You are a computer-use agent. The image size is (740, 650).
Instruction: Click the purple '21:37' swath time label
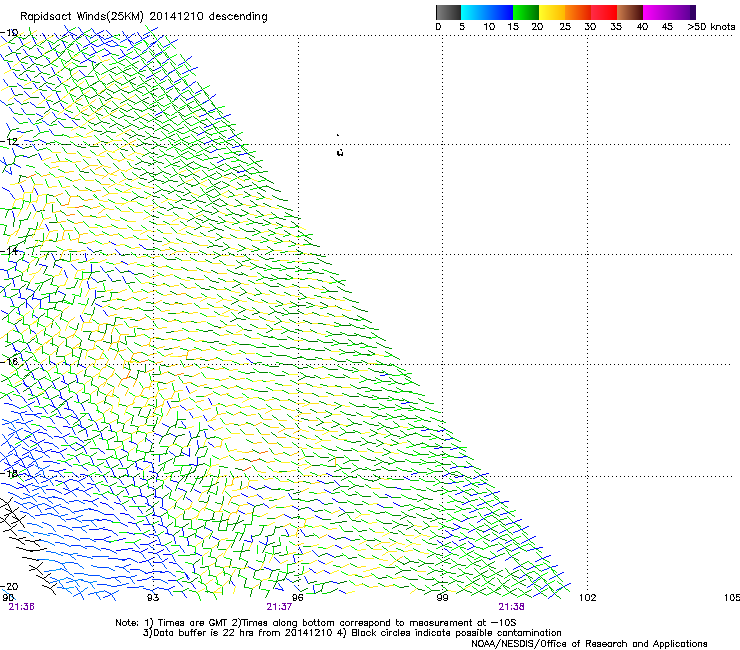(279, 607)
